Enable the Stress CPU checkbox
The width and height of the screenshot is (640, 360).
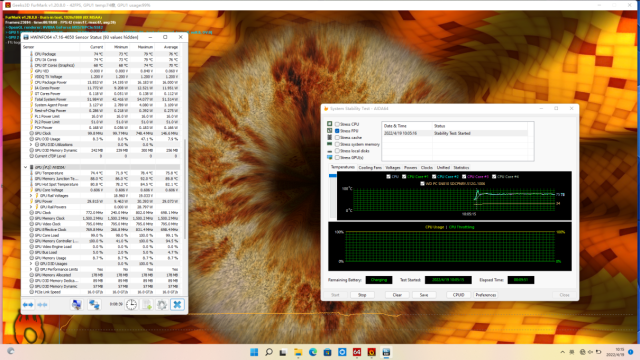tap(337, 124)
